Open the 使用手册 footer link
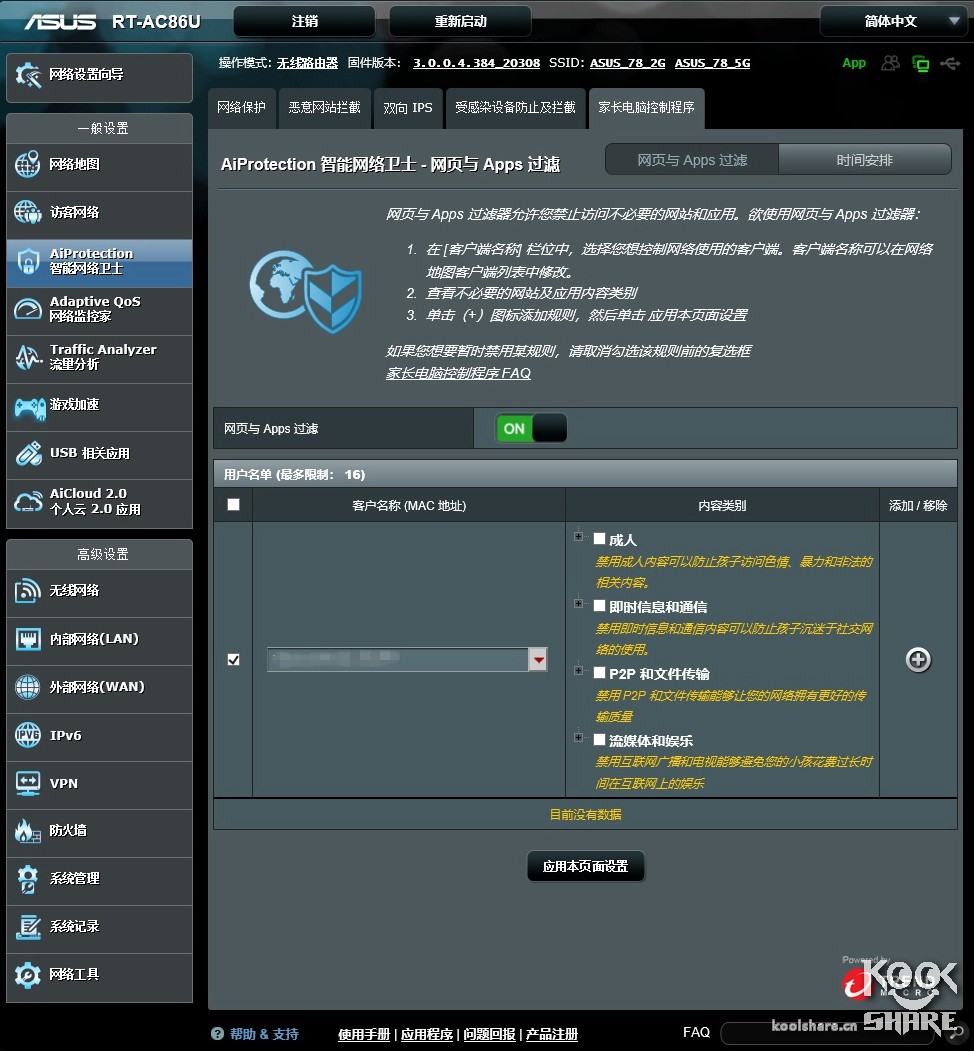This screenshot has height=1051, width=974. pyautogui.click(x=364, y=1034)
